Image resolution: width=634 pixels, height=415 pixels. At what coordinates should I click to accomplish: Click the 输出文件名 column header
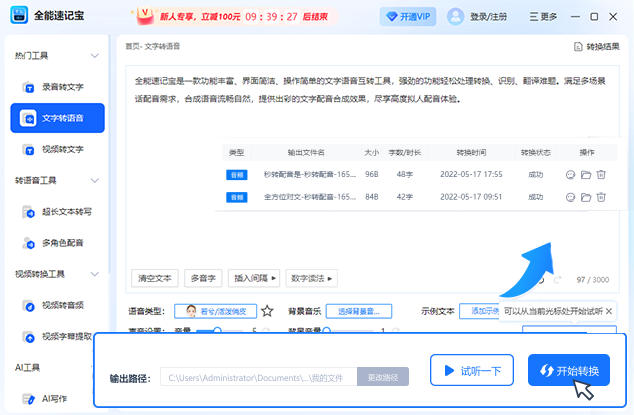click(x=306, y=152)
